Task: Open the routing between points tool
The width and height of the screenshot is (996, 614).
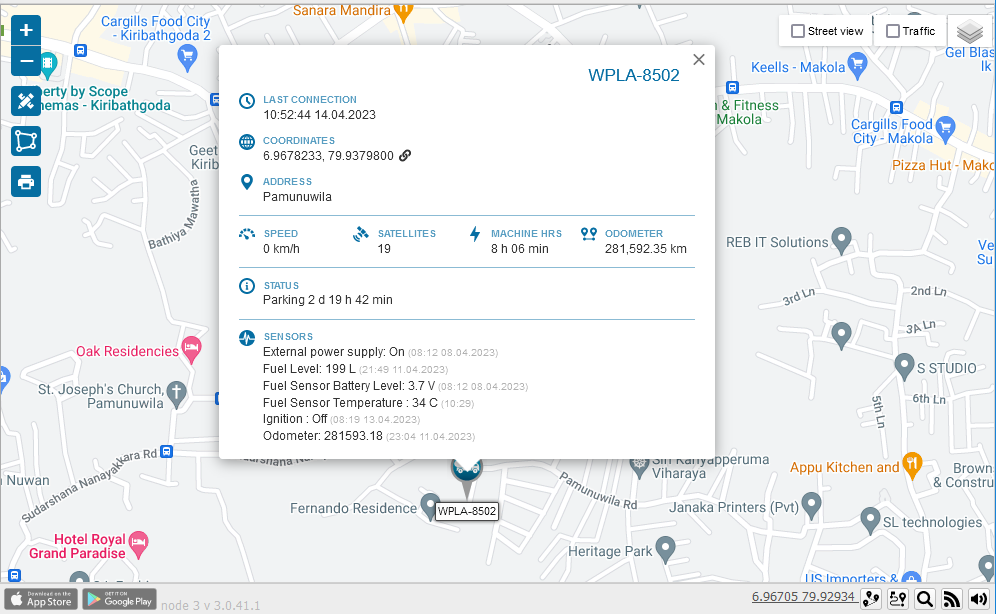Action: pyautogui.click(x=872, y=598)
